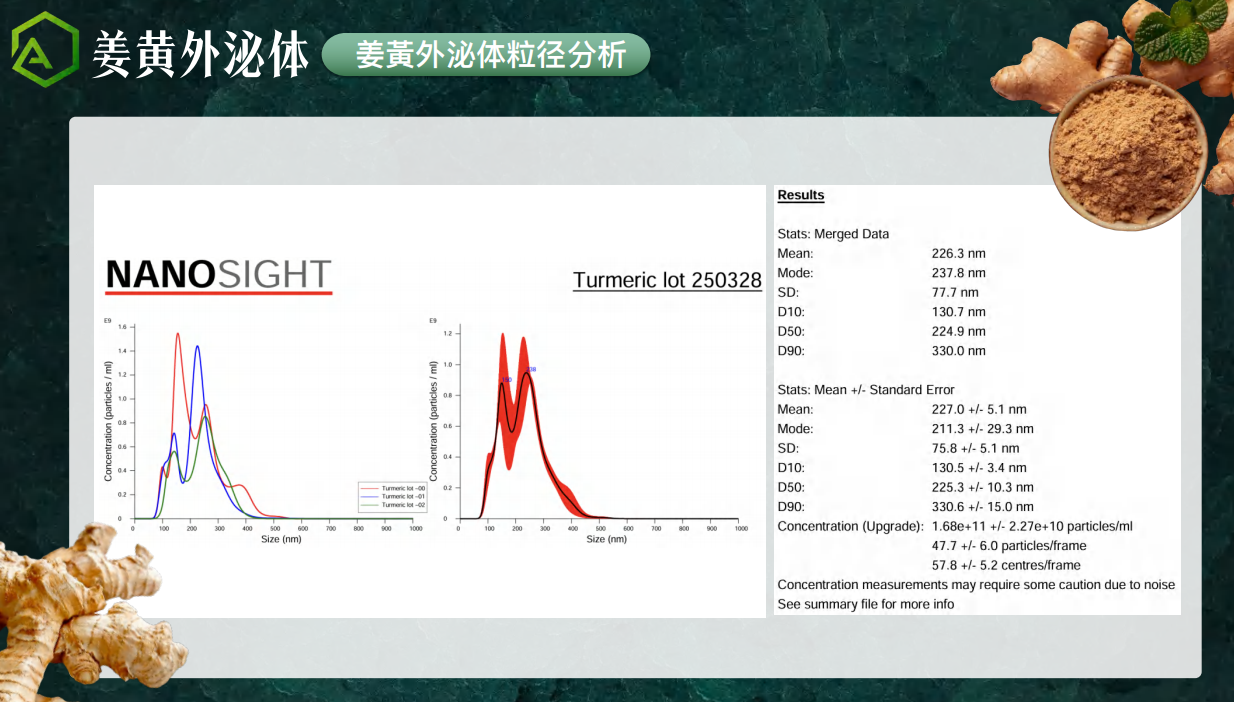Click the green hexagon logo

pyautogui.click(x=45, y=50)
